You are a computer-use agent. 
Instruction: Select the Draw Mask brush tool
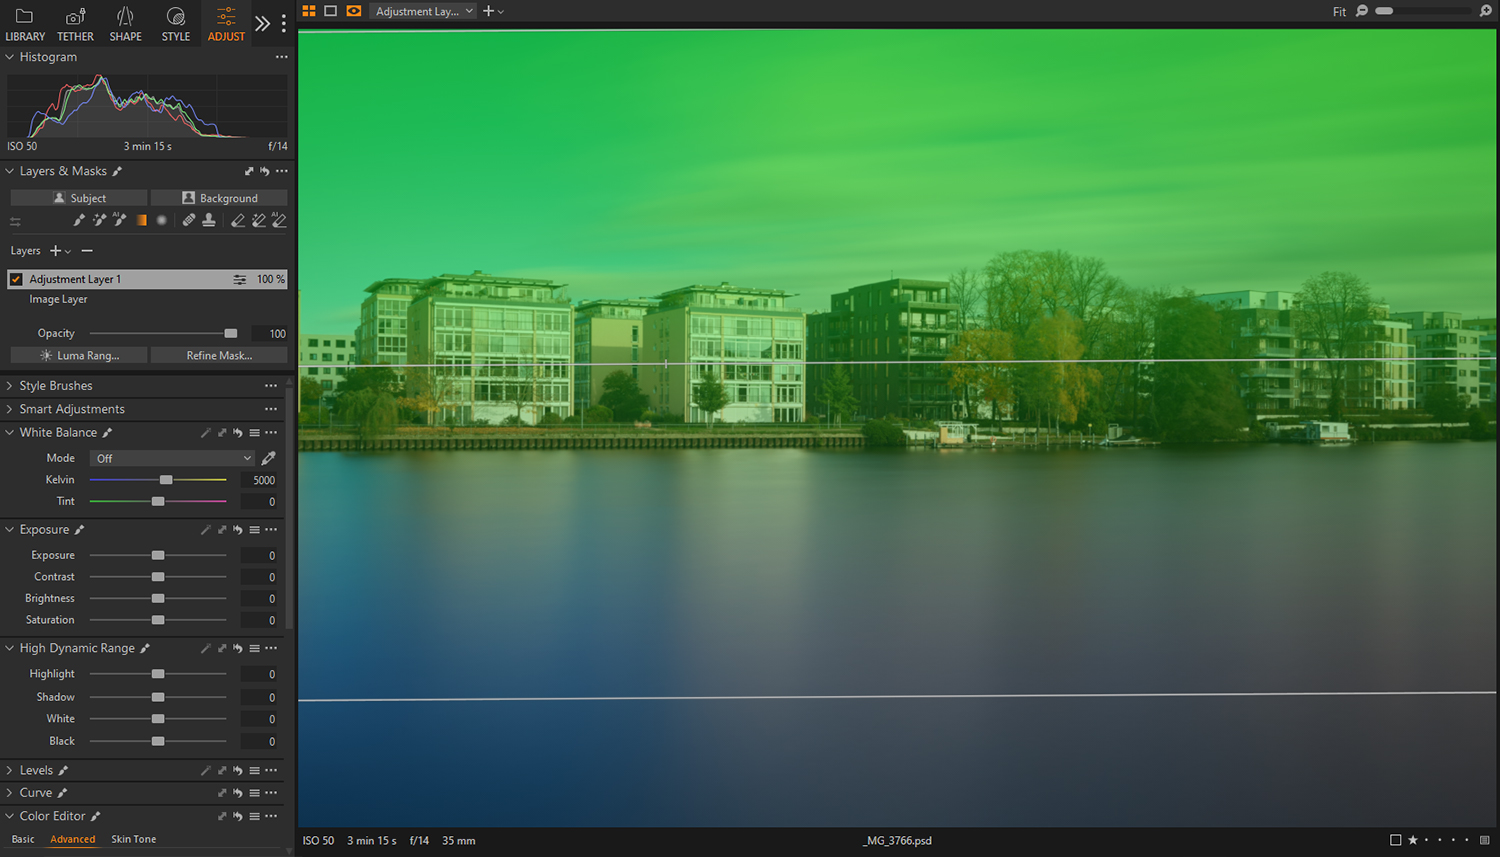coord(79,220)
